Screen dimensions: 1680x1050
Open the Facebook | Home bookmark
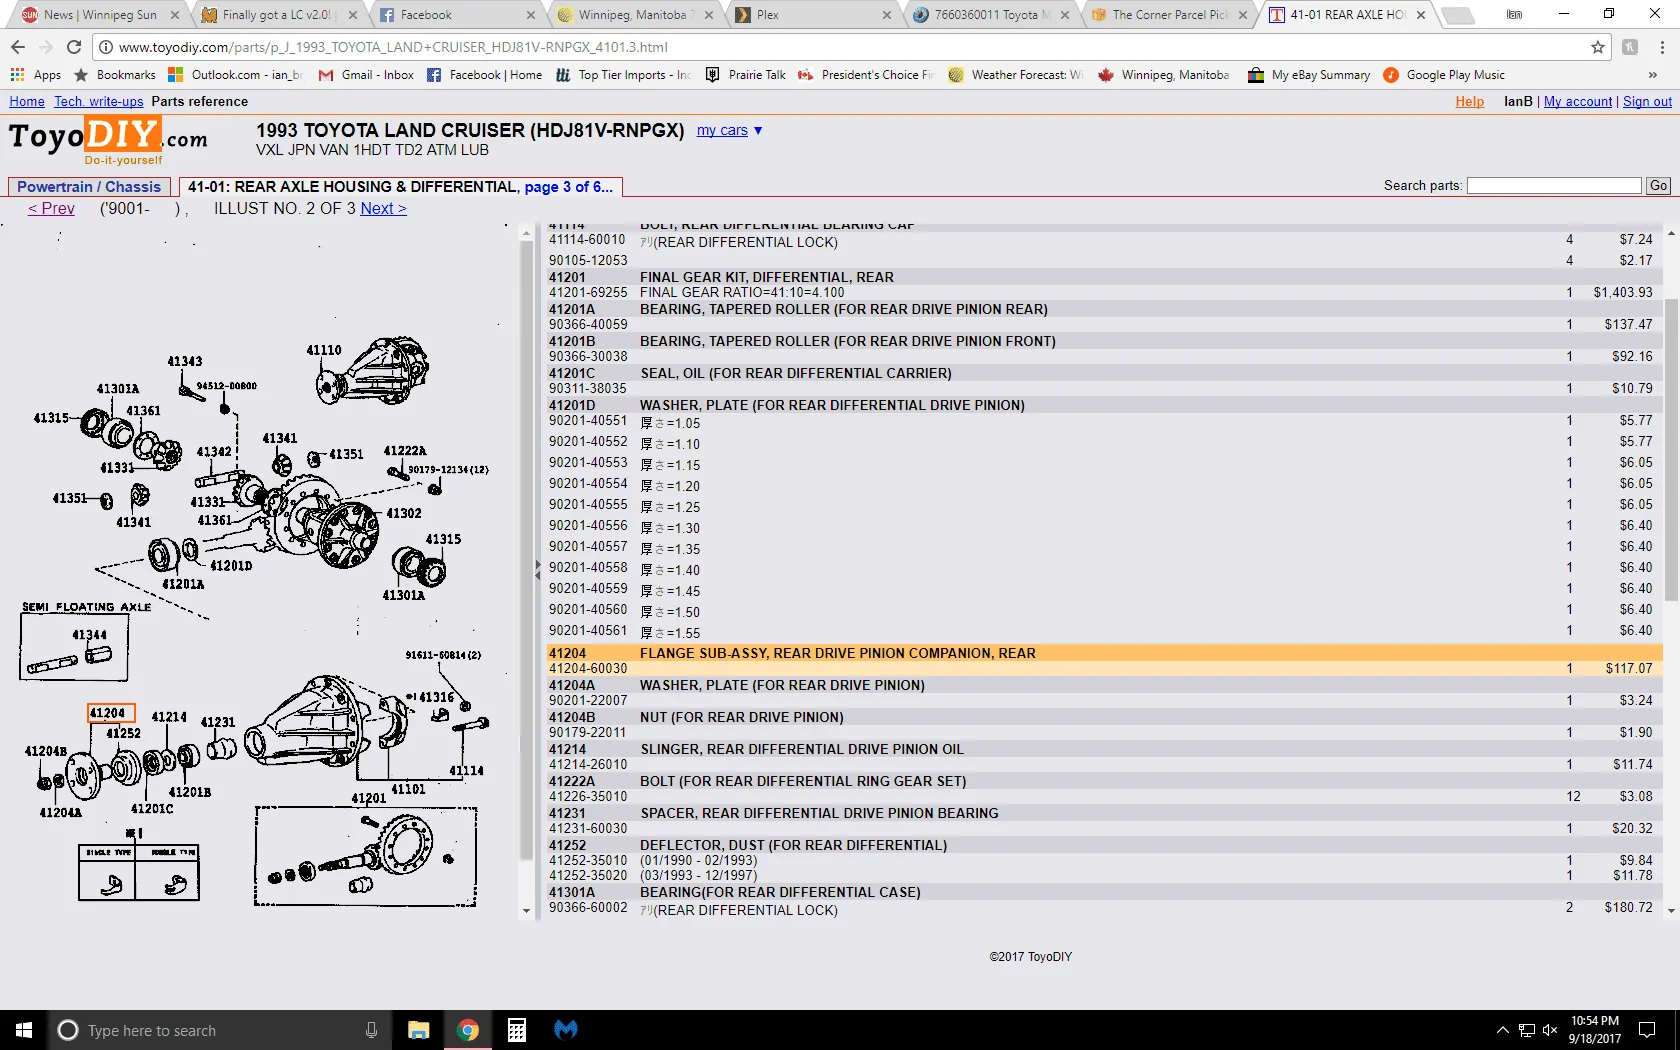coord(484,75)
